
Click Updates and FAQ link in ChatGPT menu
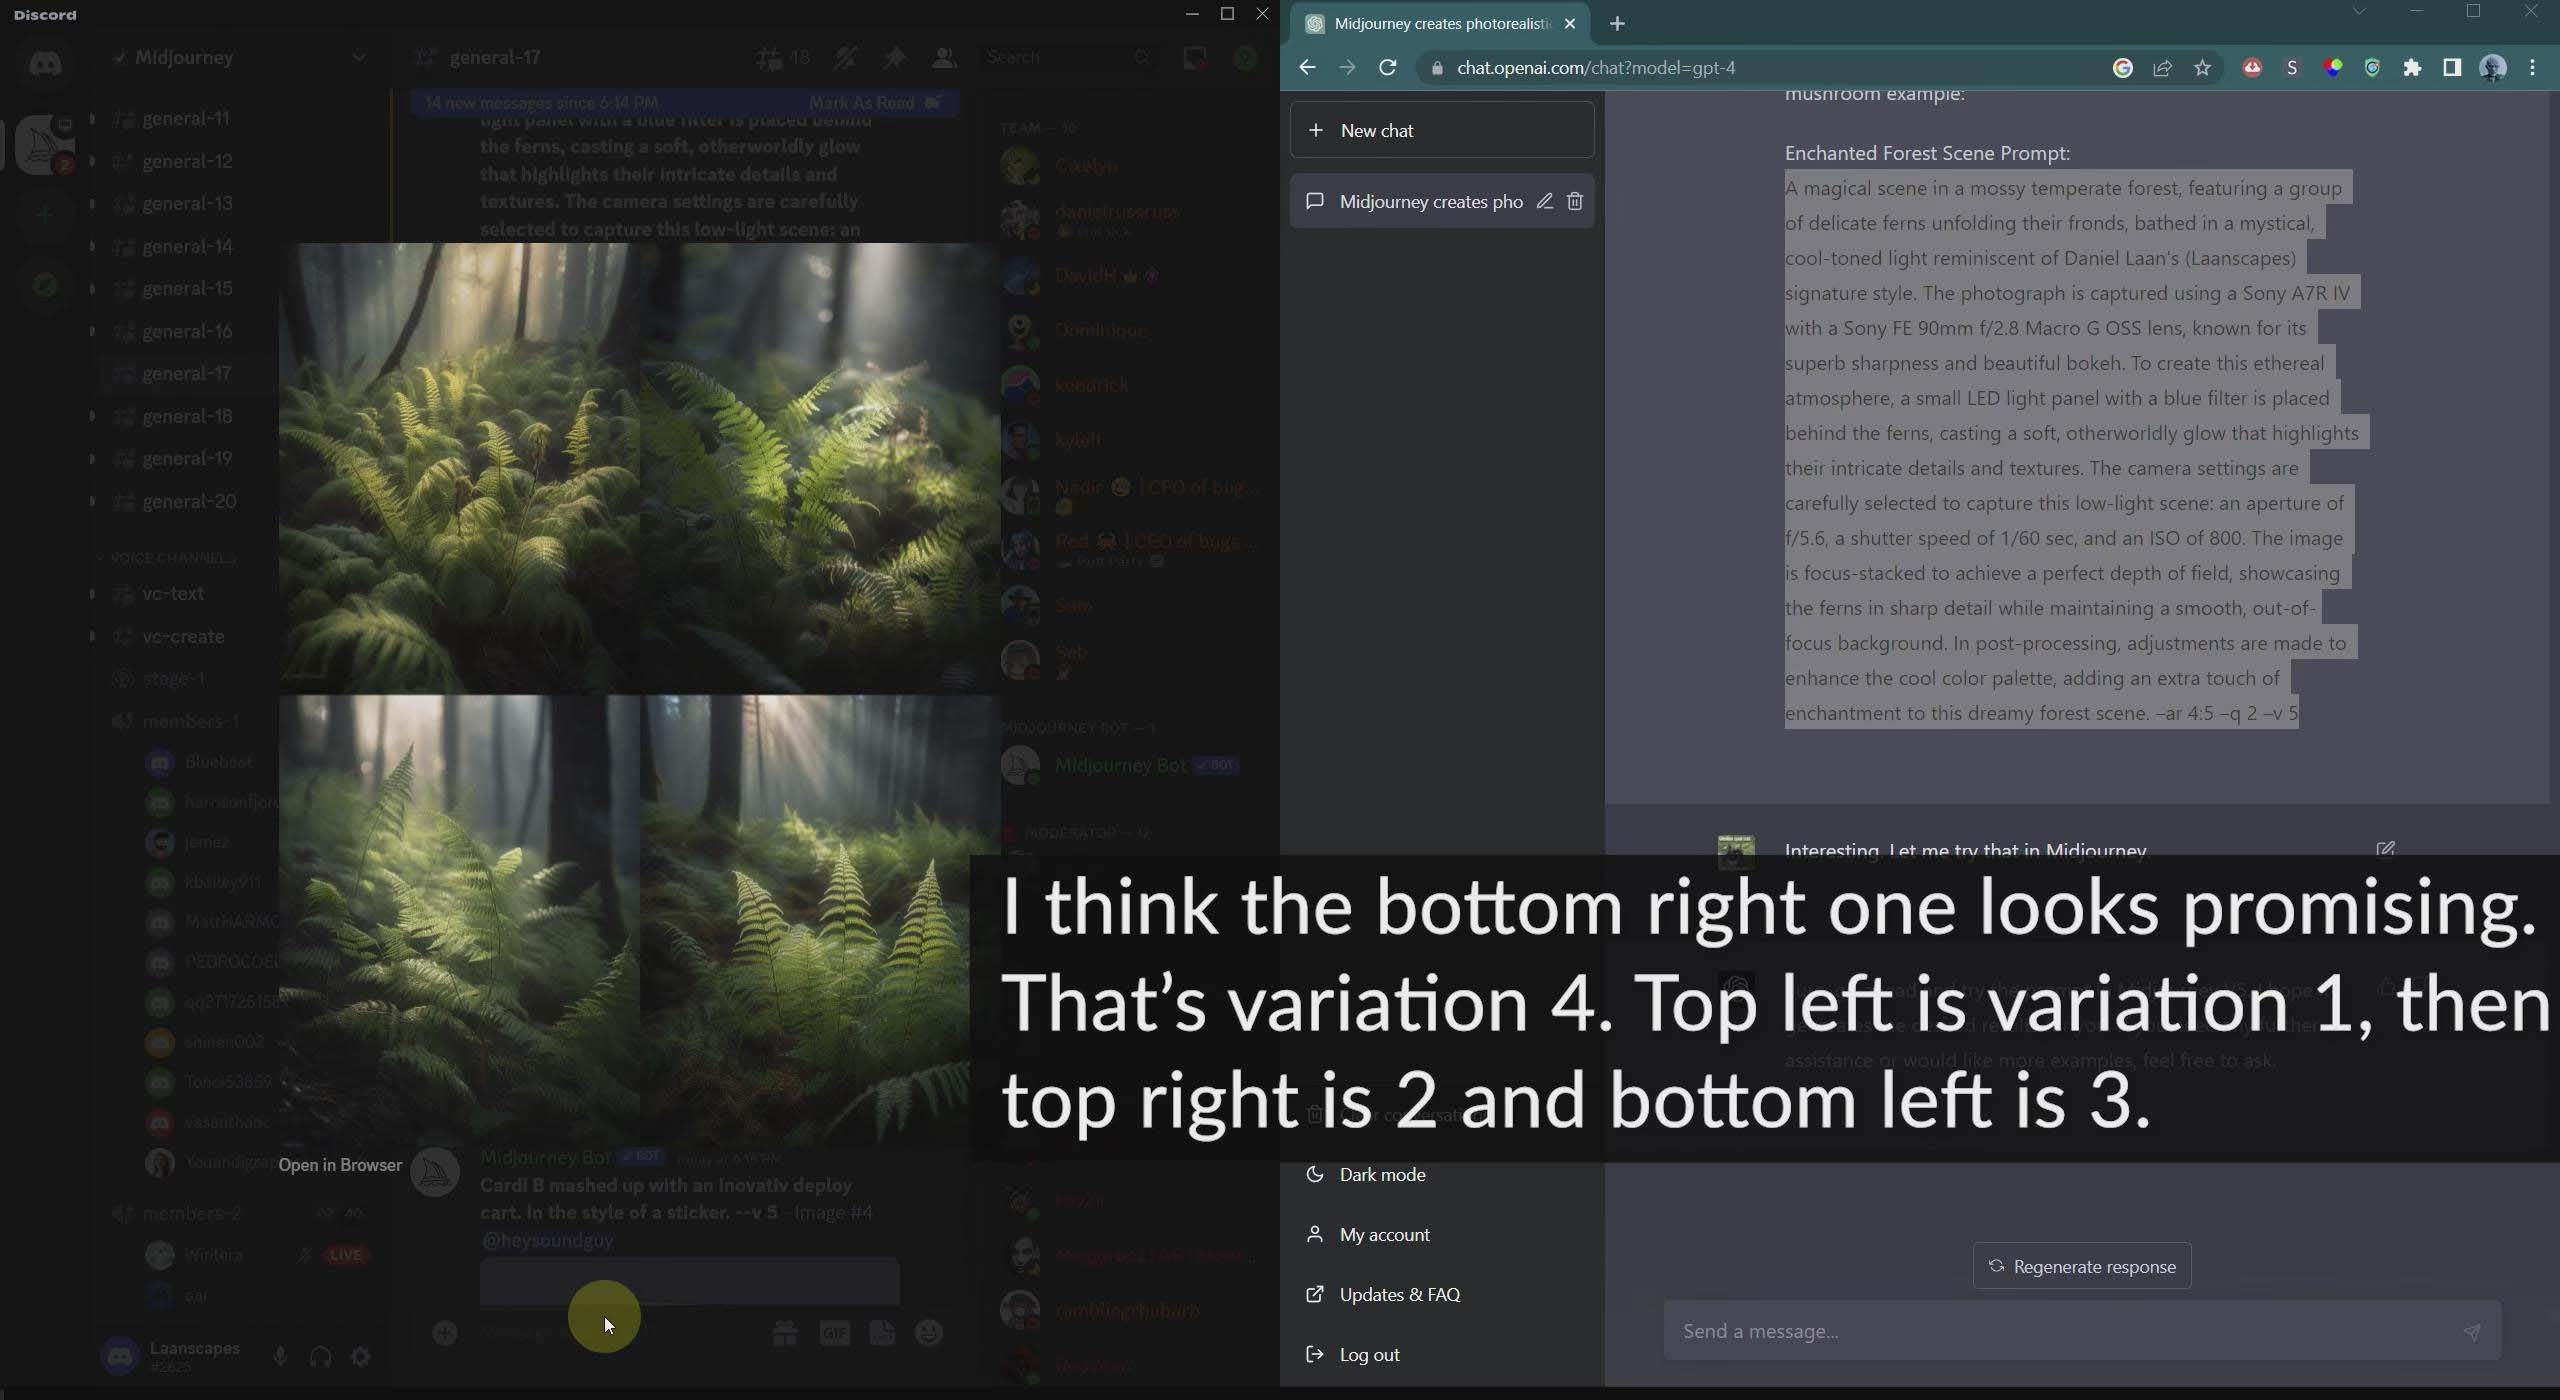[1398, 1293]
